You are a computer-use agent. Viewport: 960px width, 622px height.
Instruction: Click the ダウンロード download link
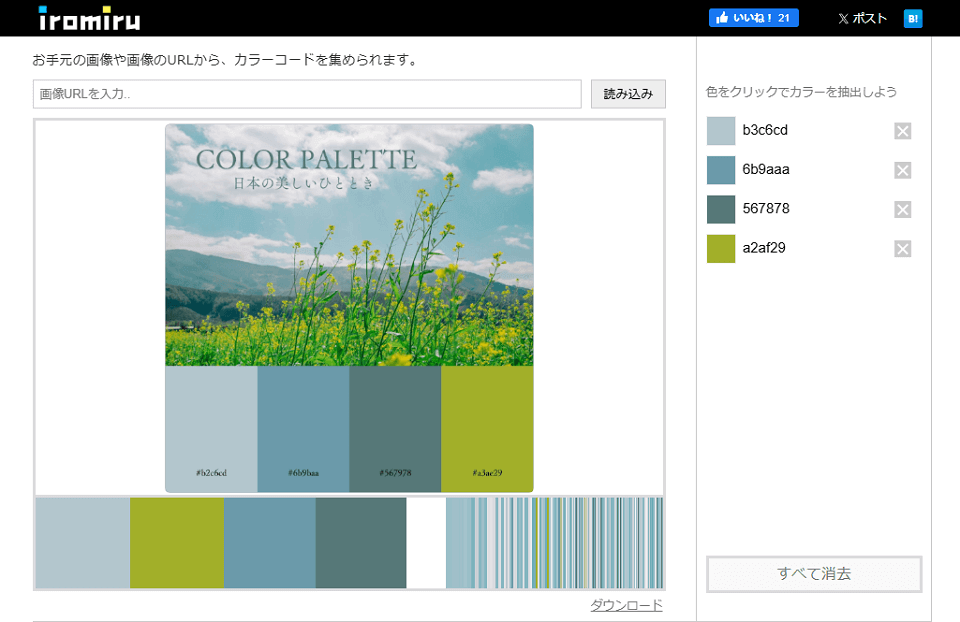(x=626, y=605)
